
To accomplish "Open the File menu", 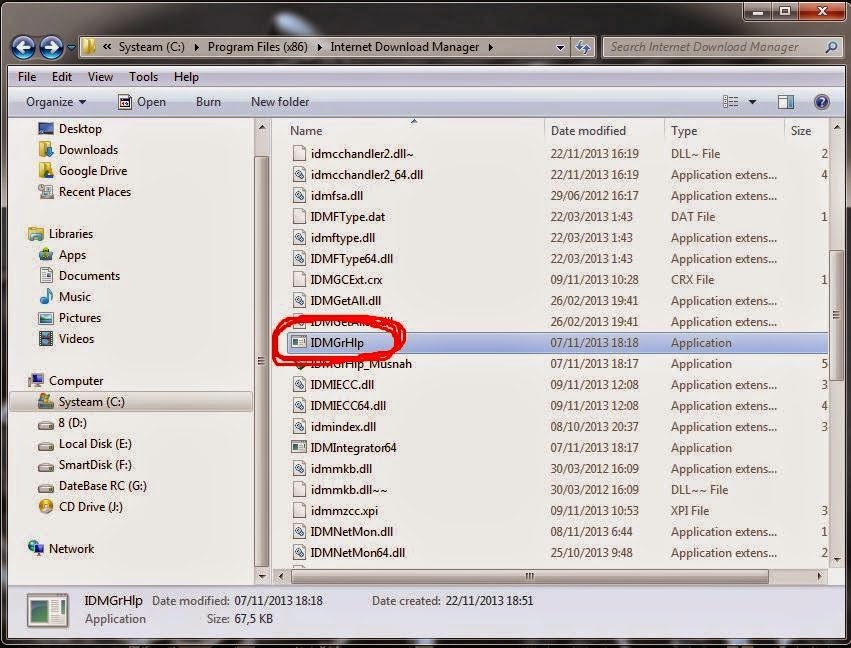I will coord(27,77).
